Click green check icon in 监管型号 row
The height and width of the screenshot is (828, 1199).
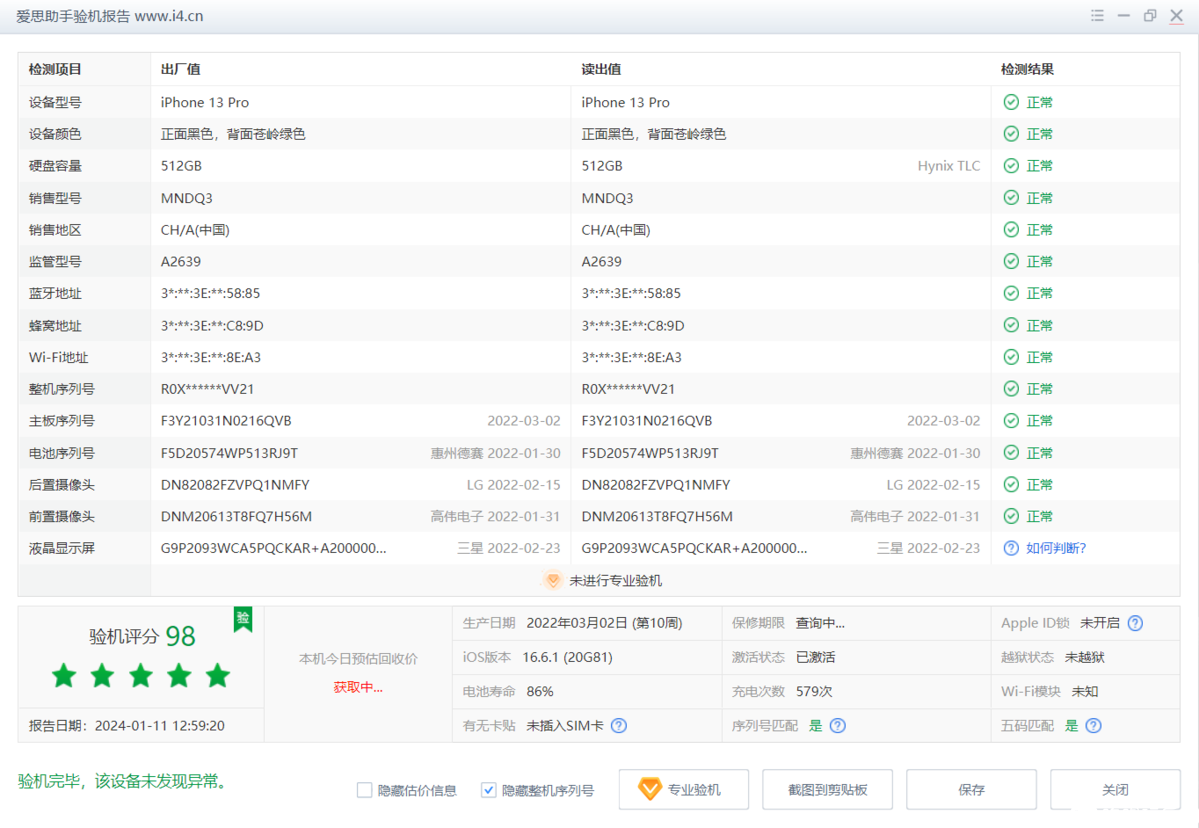[1011, 261]
